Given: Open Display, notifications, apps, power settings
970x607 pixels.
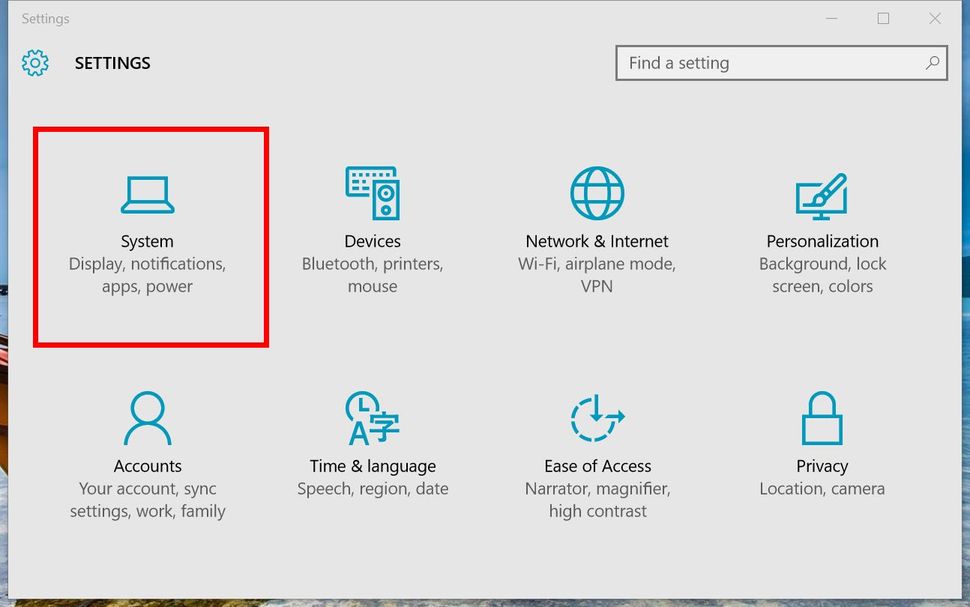Looking at the screenshot, I should [148, 275].
